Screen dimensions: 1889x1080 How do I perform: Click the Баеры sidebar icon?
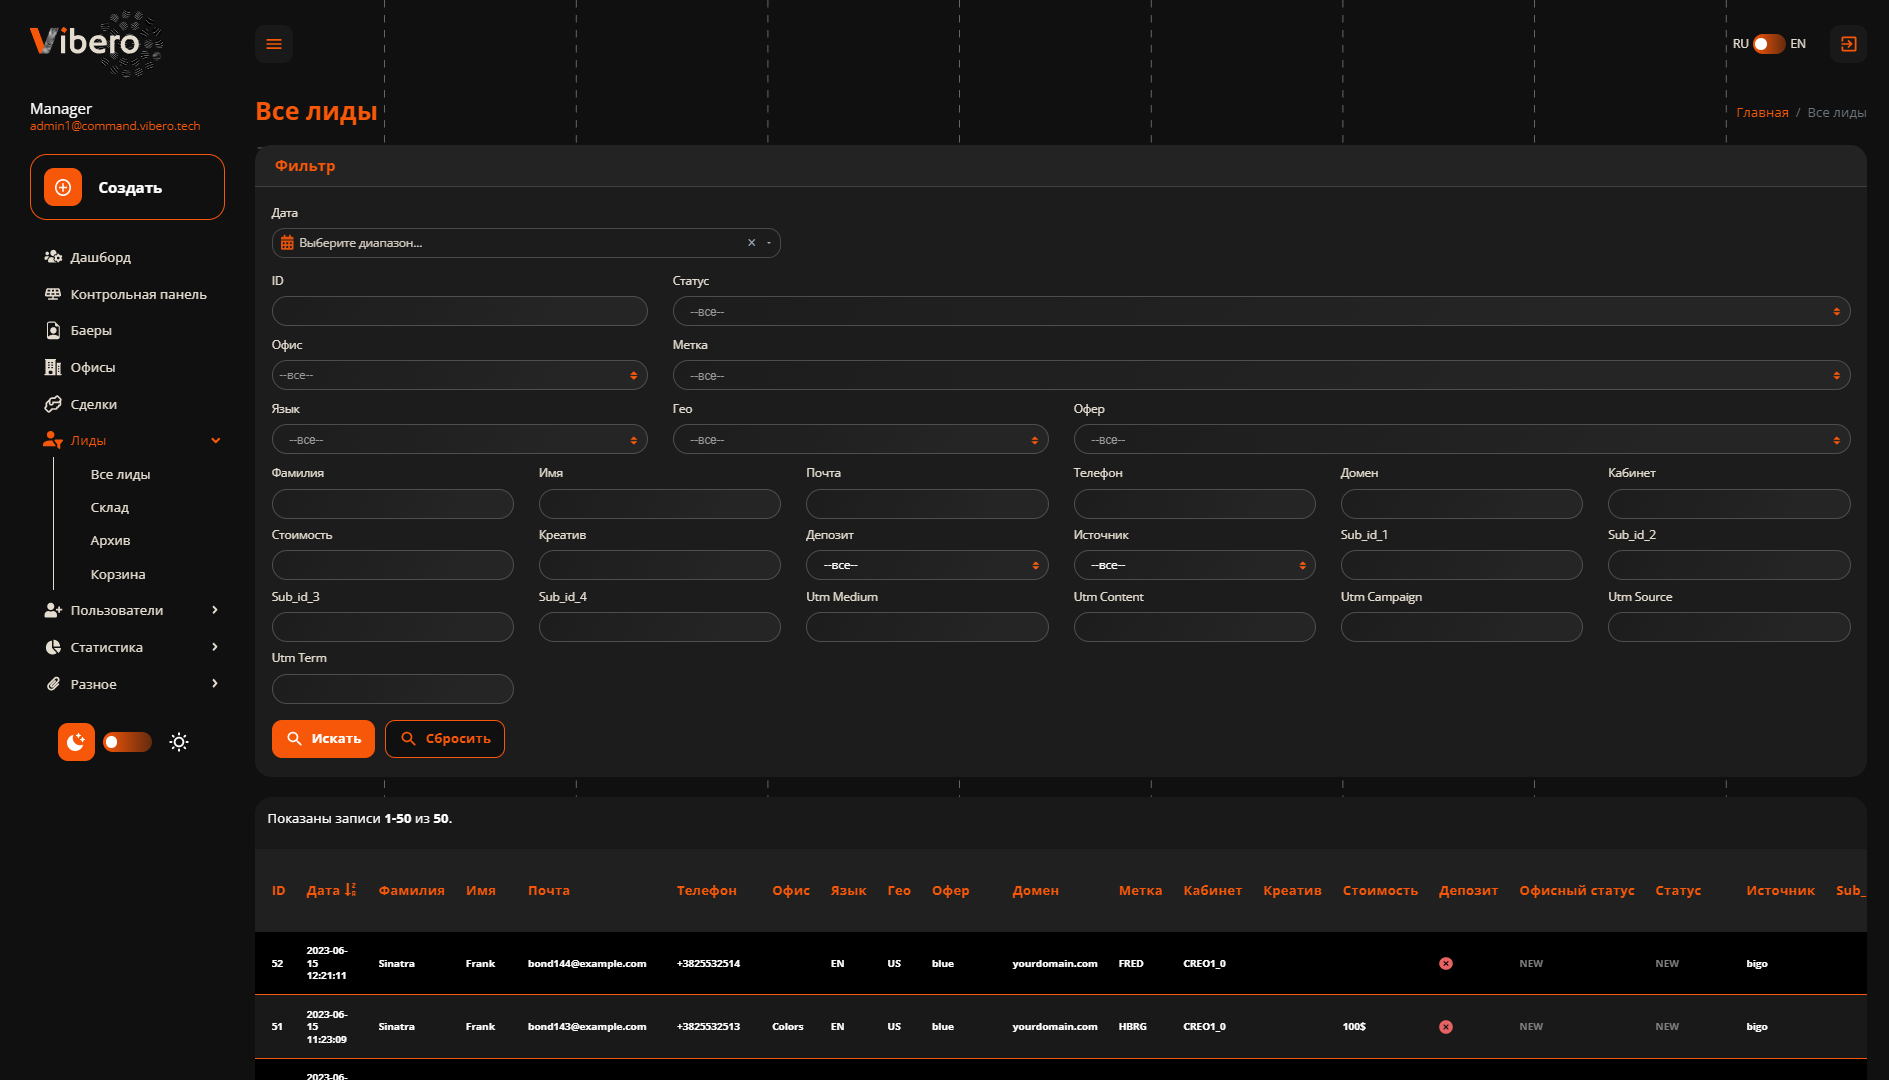[x=53, y=330]
